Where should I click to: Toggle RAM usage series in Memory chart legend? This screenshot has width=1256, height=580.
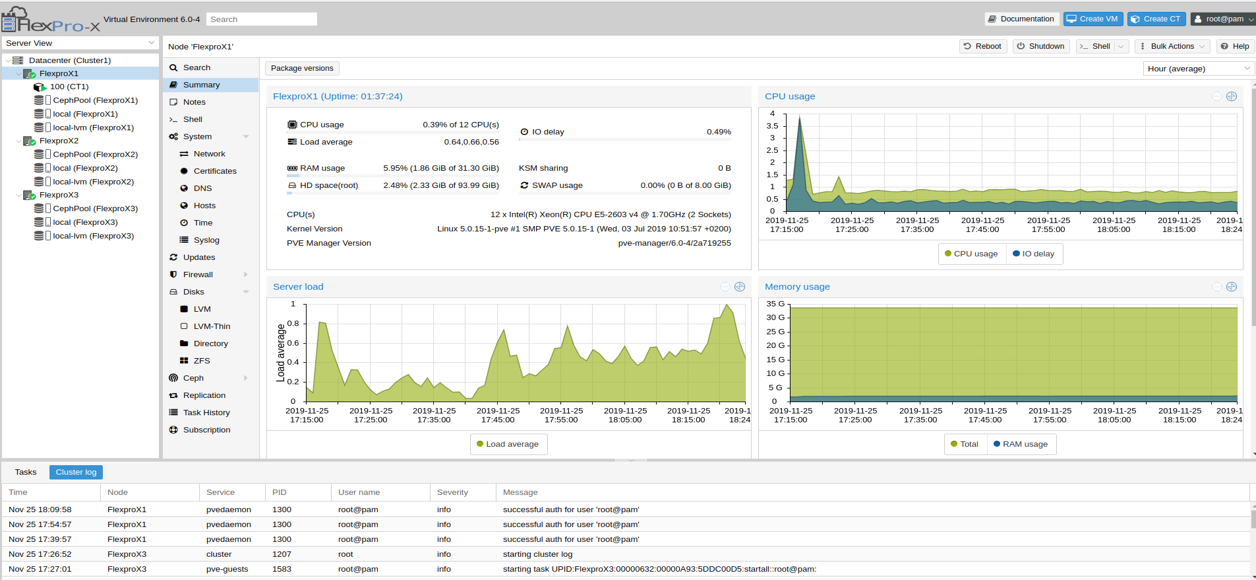tap(1021, 444)
